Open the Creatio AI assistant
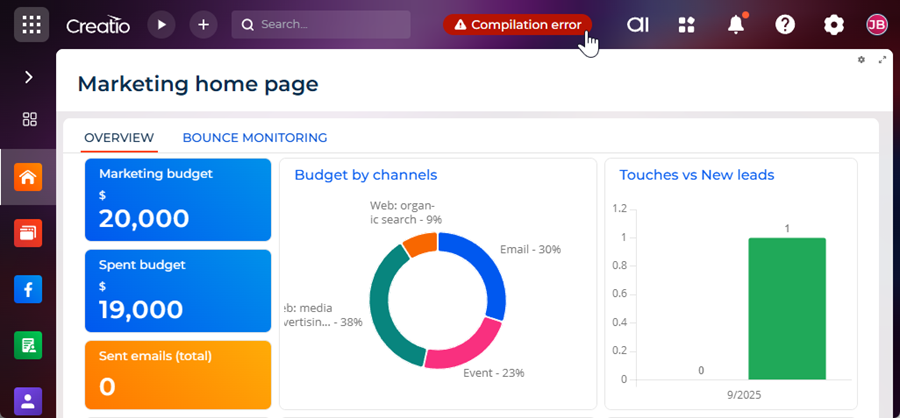The height and width of the screenshot is (418, 900). 638,25
